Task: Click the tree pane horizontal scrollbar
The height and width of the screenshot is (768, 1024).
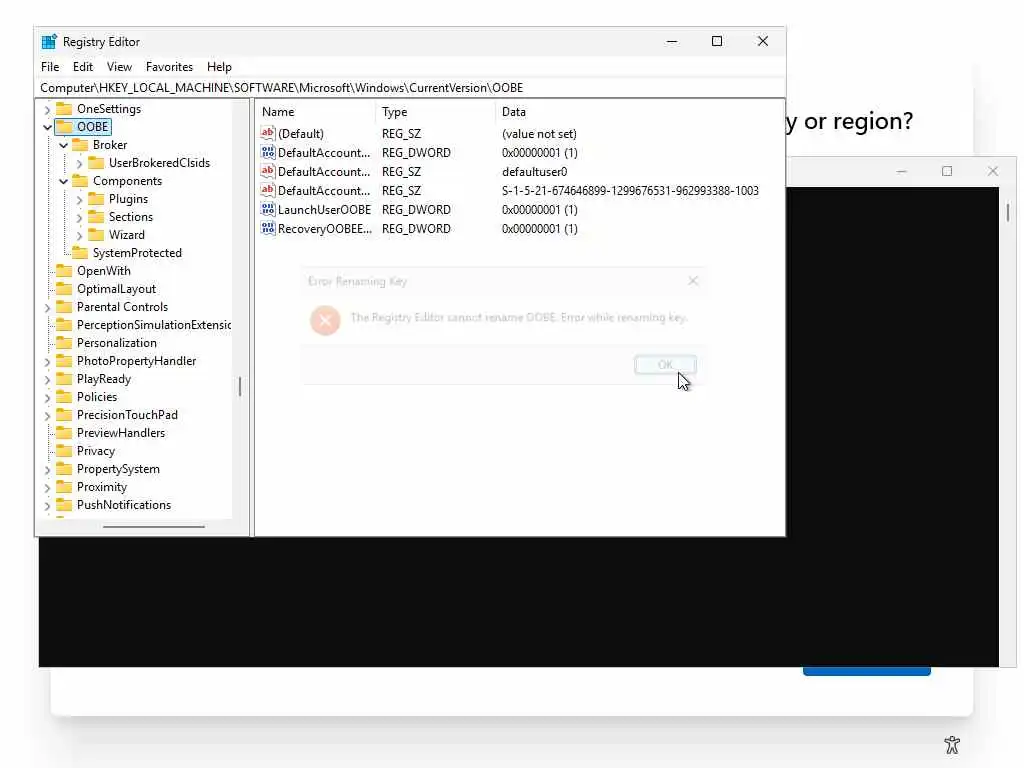Action: click(153, 526)
